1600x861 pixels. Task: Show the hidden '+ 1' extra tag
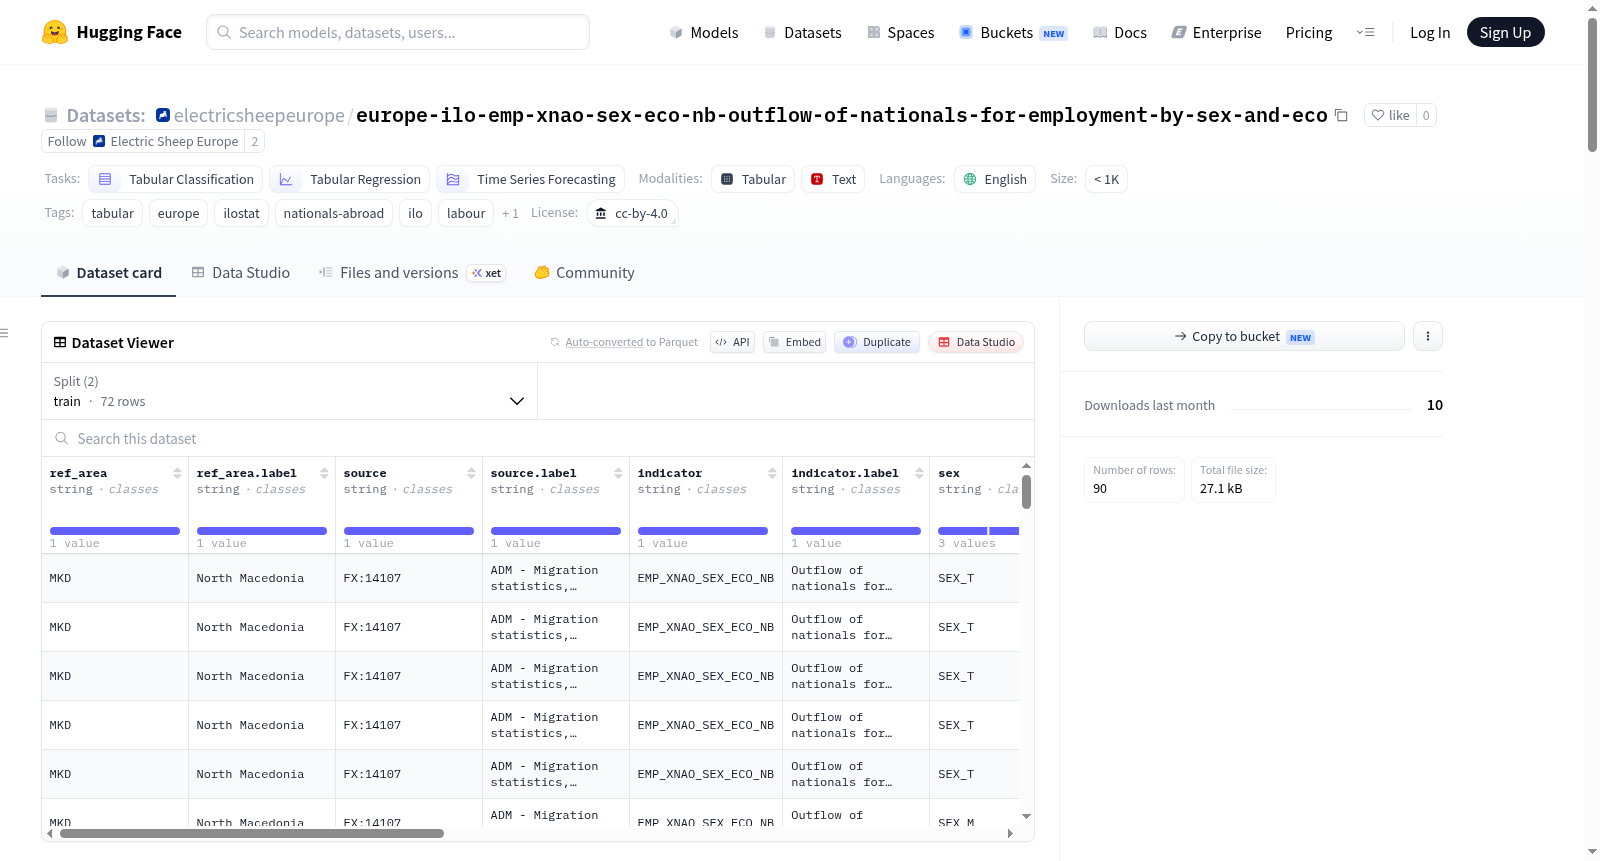tap(510, 213)
